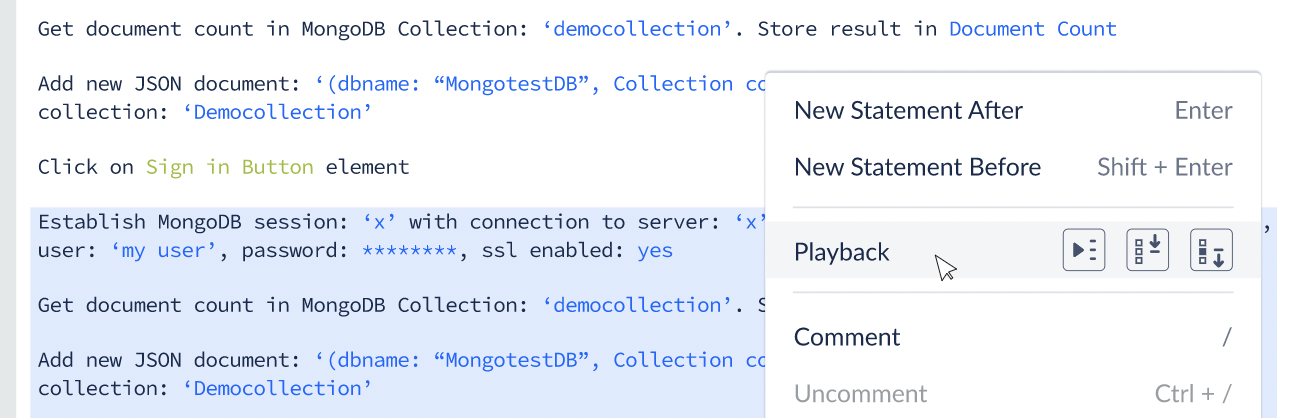Click the play-up-to-here icon with arrow above line
Image resolution: width=1302 pixels, height=418 pixels.
coord(1147,251)
